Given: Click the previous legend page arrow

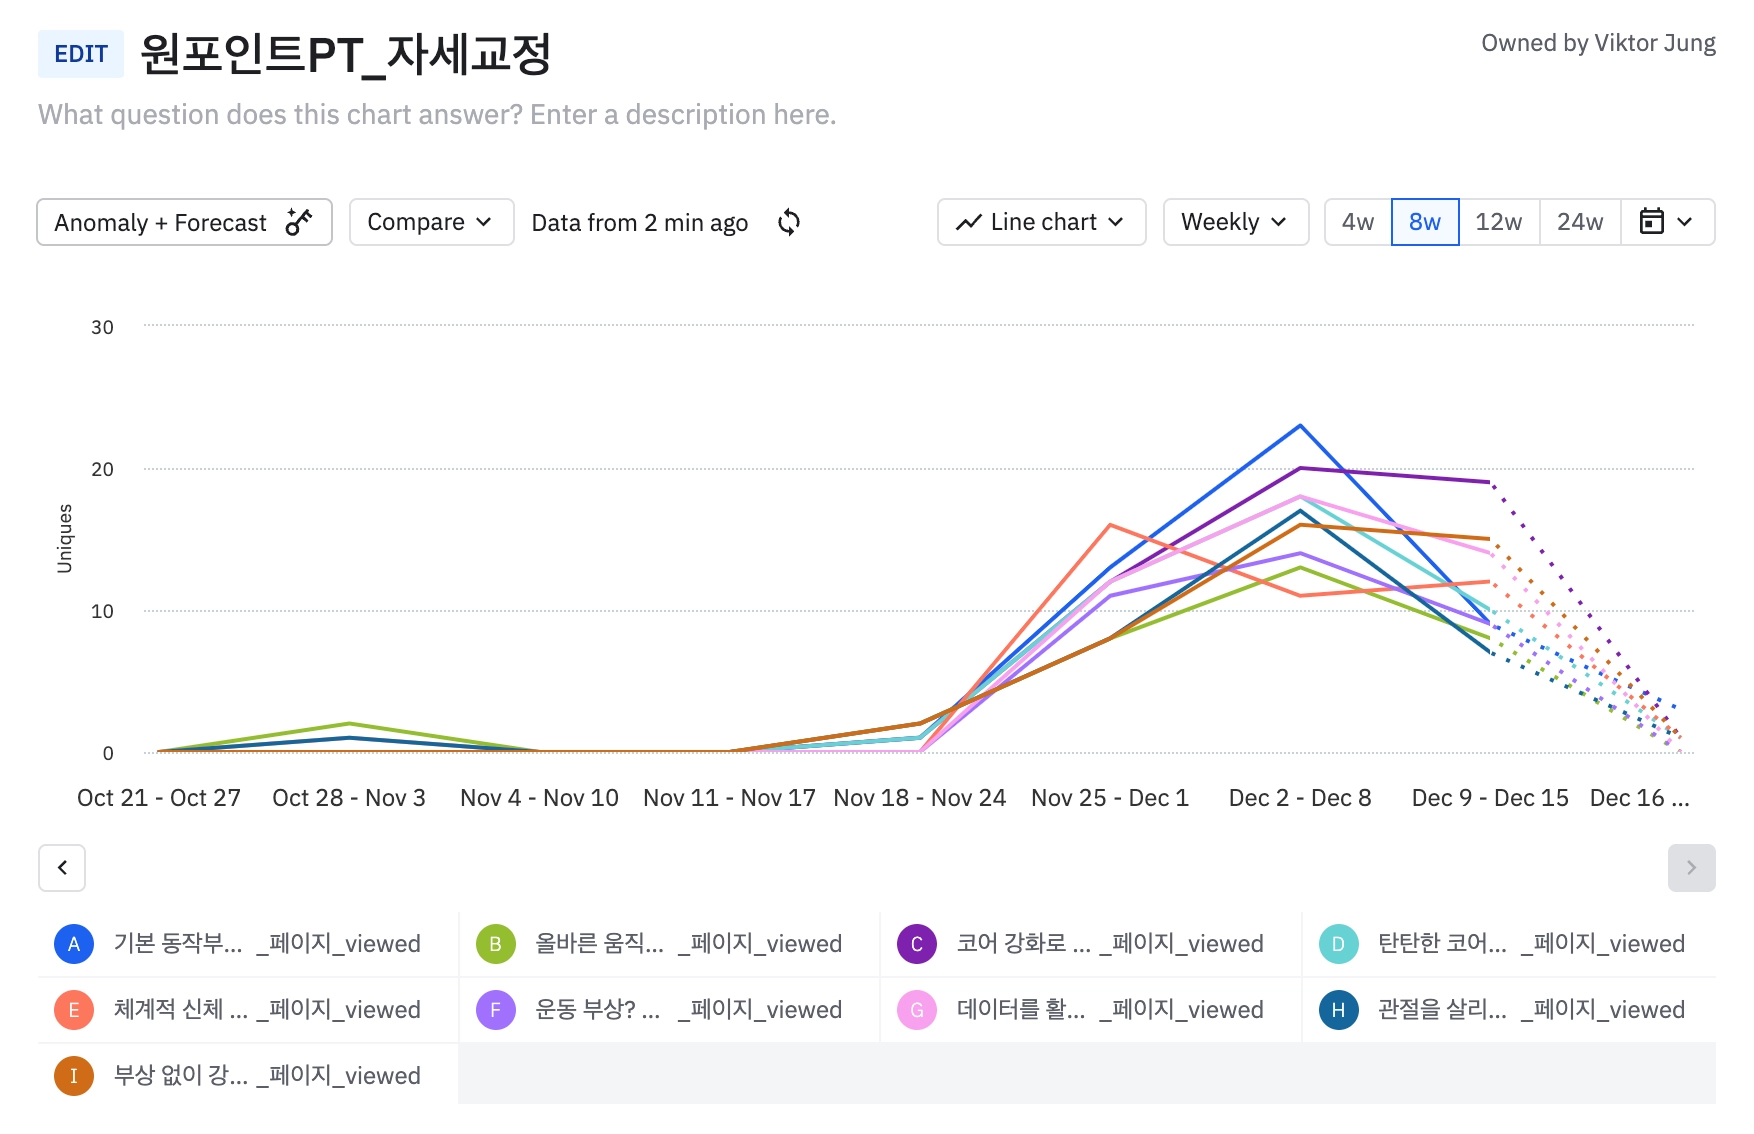Looking at the screenshot, I should pyautogui.click(x=62, y=868).
